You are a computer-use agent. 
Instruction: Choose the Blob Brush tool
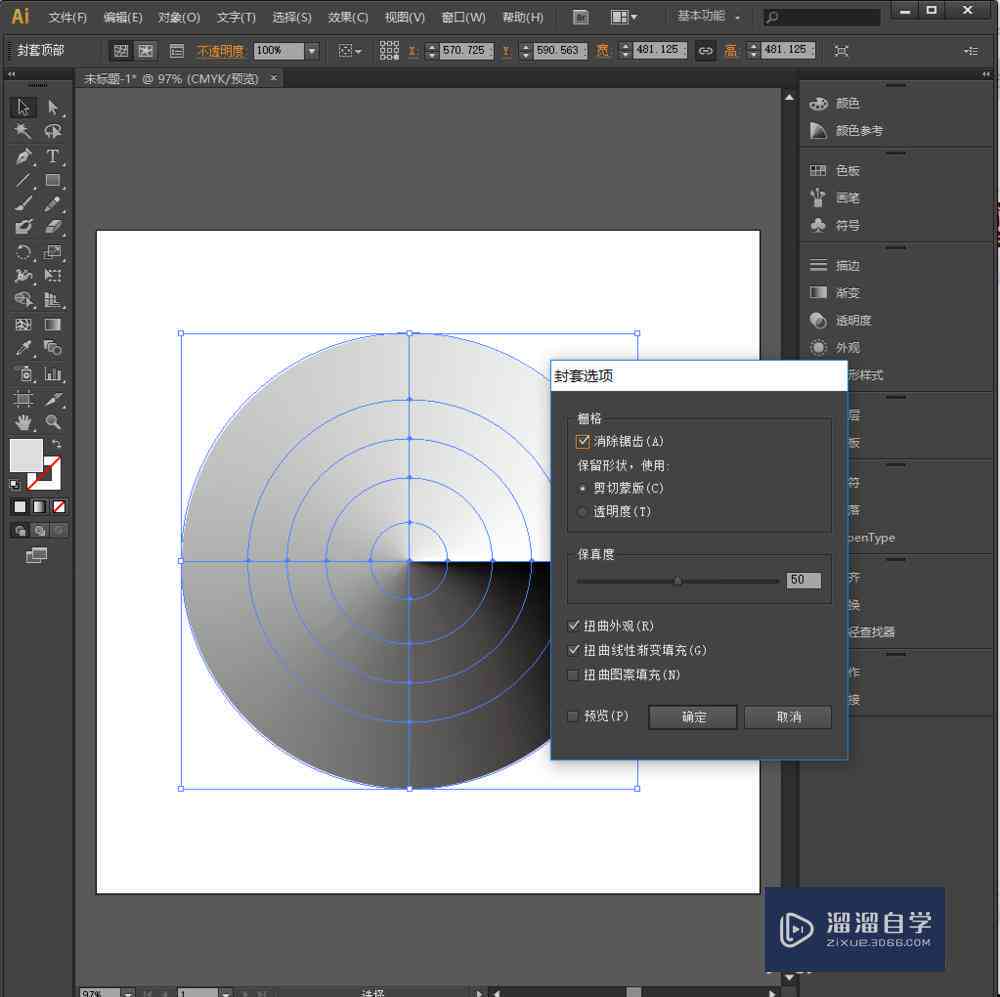point(23,227)
